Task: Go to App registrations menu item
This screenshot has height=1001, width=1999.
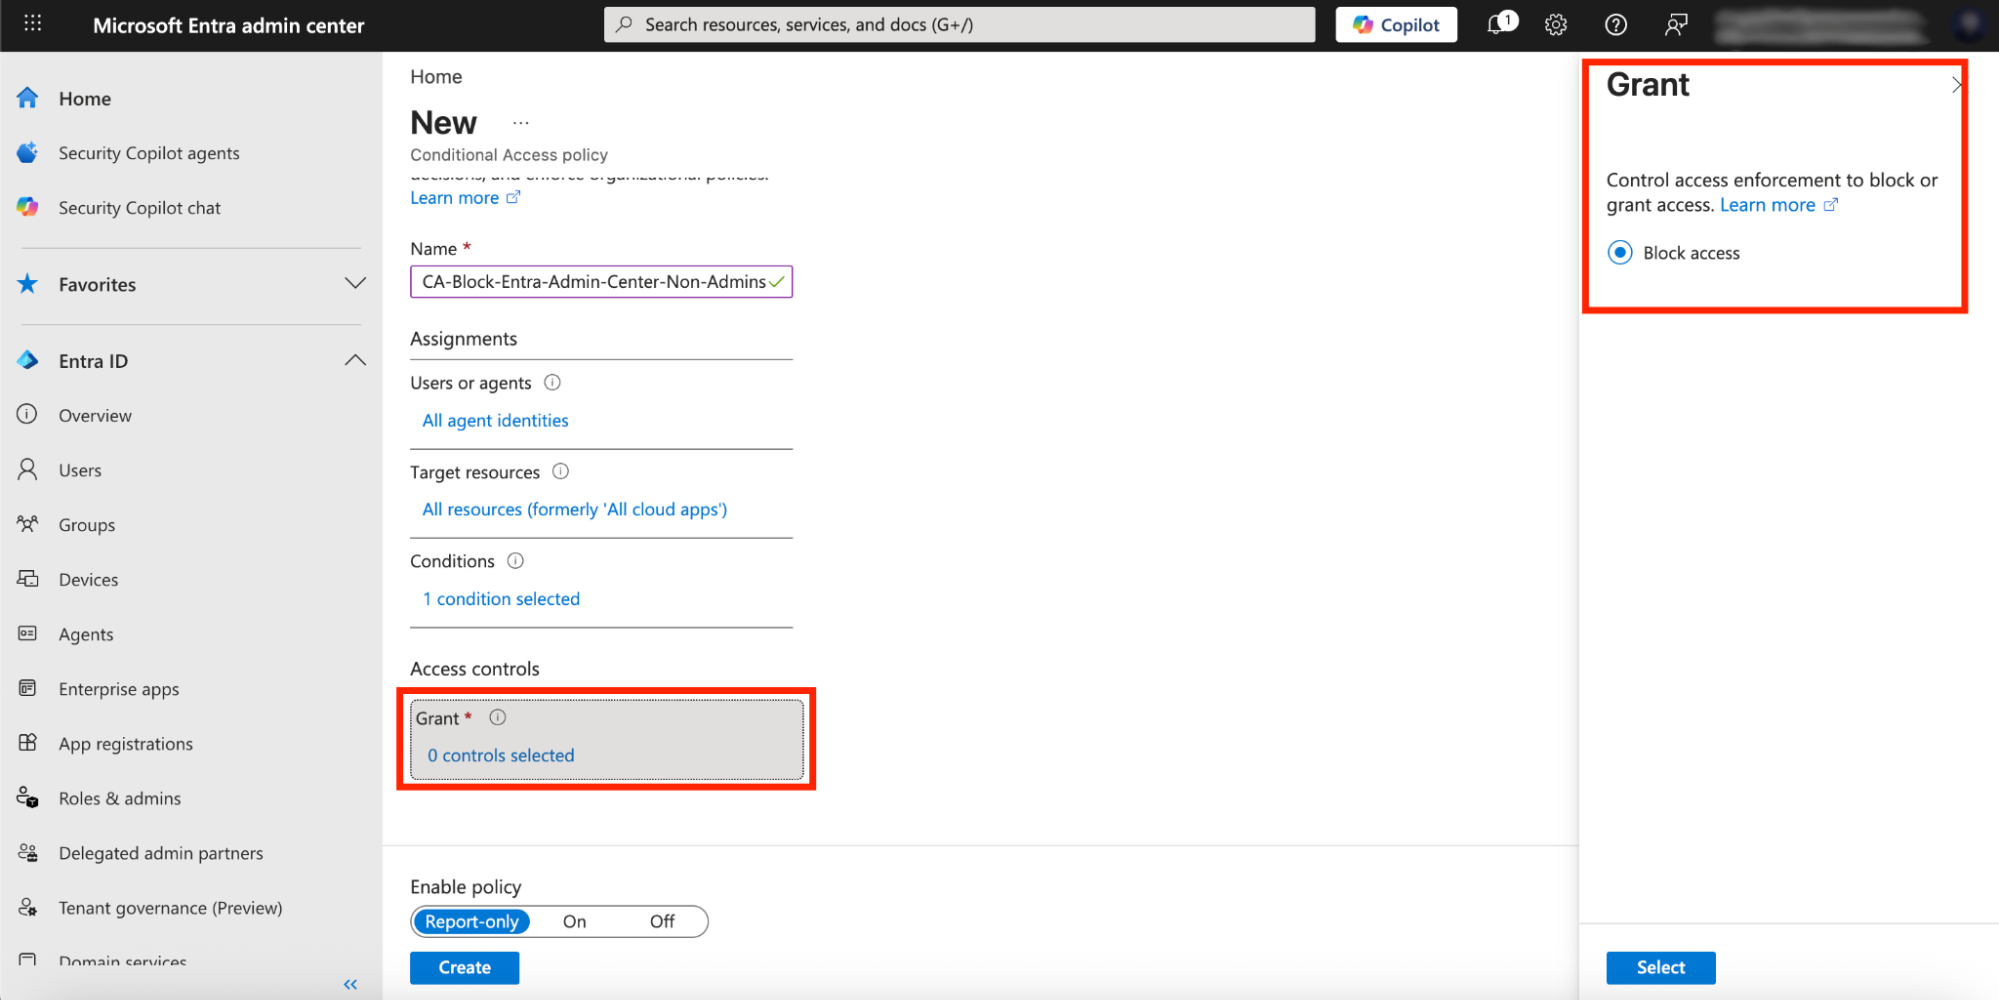Action: (x=126, y=744)
